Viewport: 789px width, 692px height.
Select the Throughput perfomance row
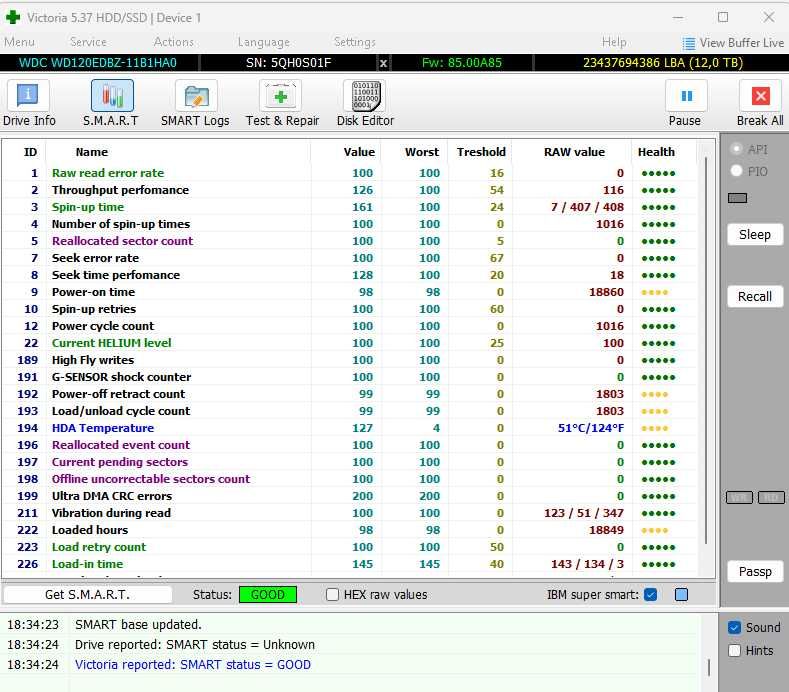[350, 190]
